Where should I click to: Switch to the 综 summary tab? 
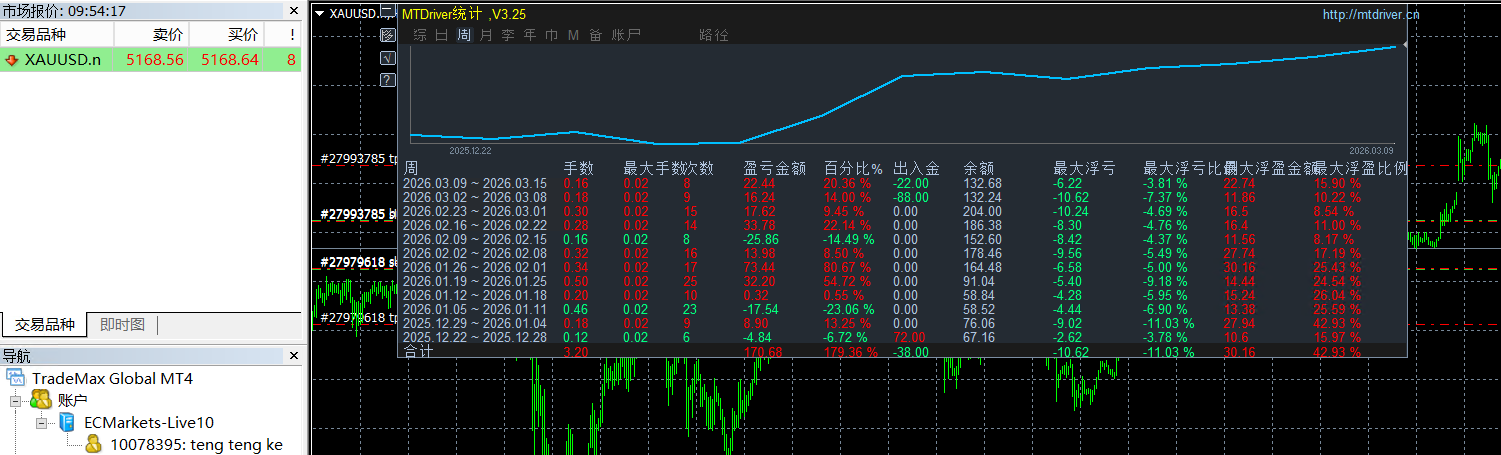pos(420,35)
